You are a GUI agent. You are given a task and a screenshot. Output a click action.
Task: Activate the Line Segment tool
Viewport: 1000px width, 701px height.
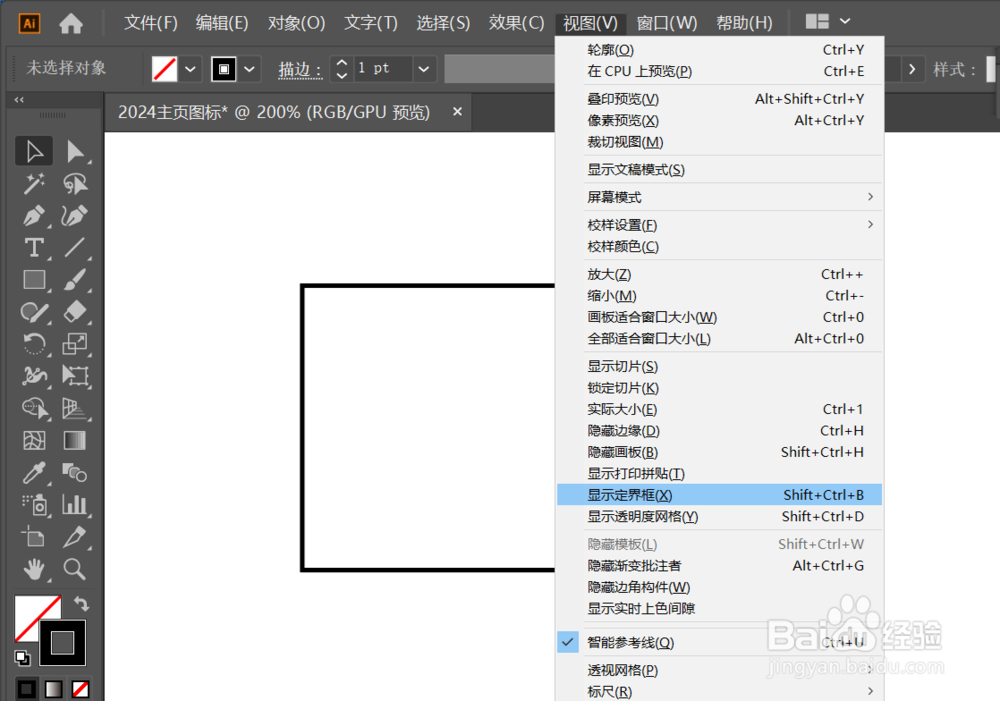click(x=75, y=247)
